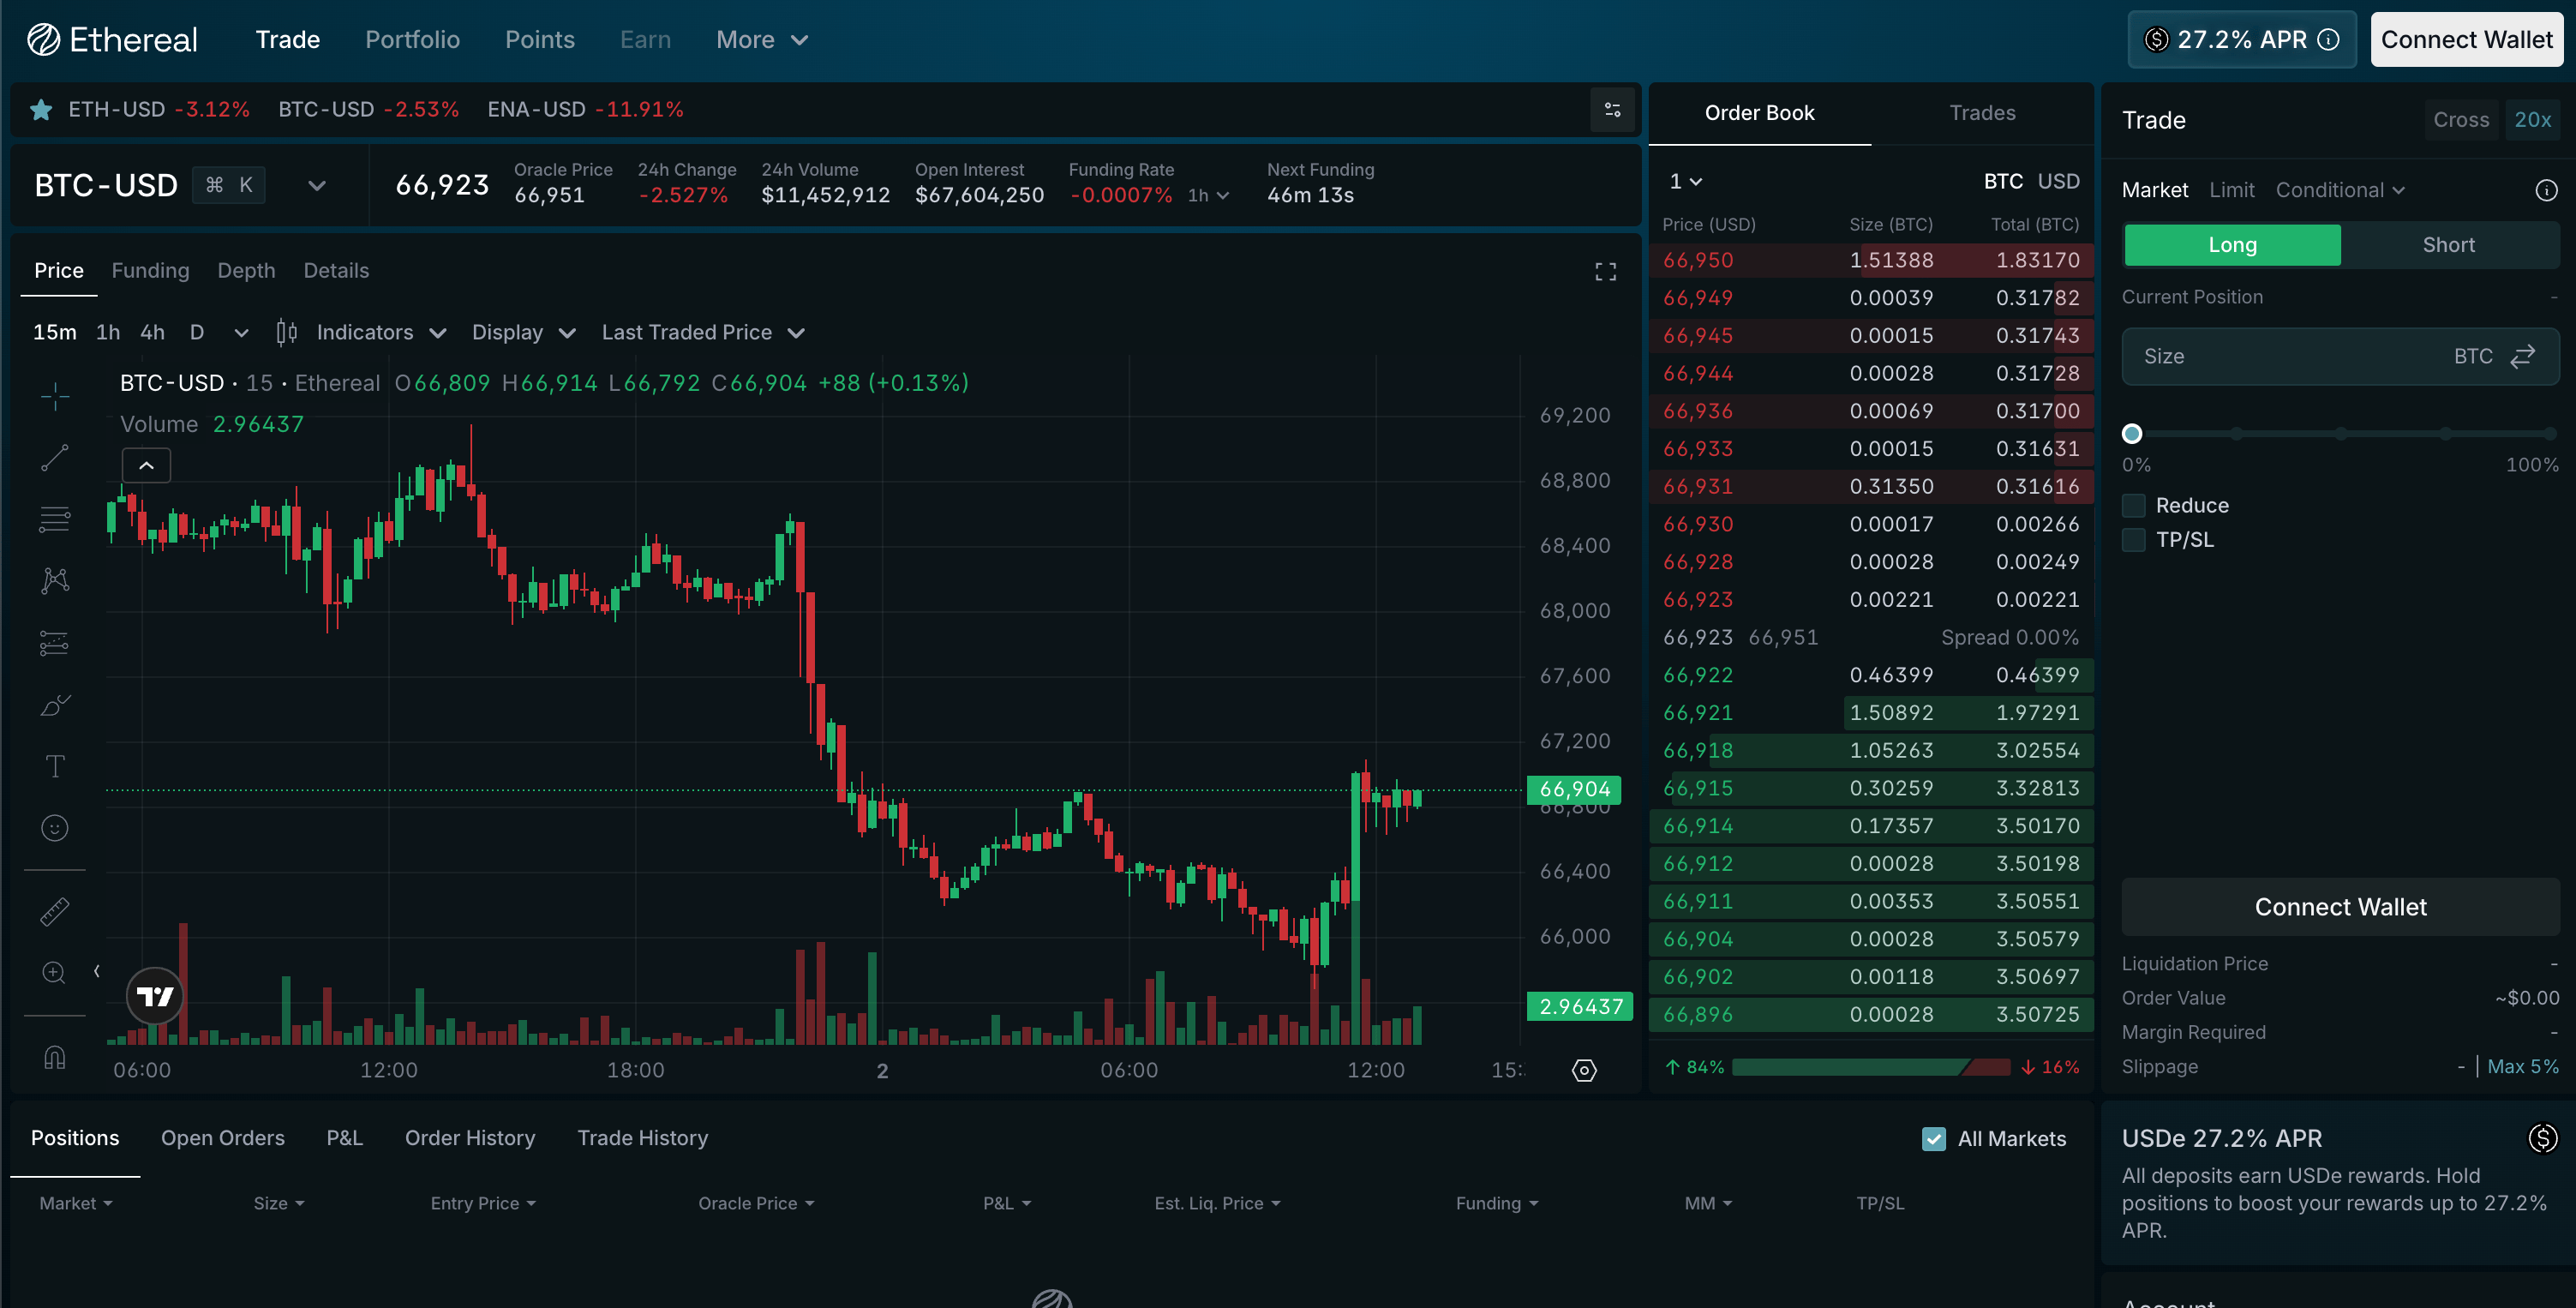Viewport: 2576px width, 1308px height.
Task: Switch to the Trades tab
Action: click(x=1981, y=113)
